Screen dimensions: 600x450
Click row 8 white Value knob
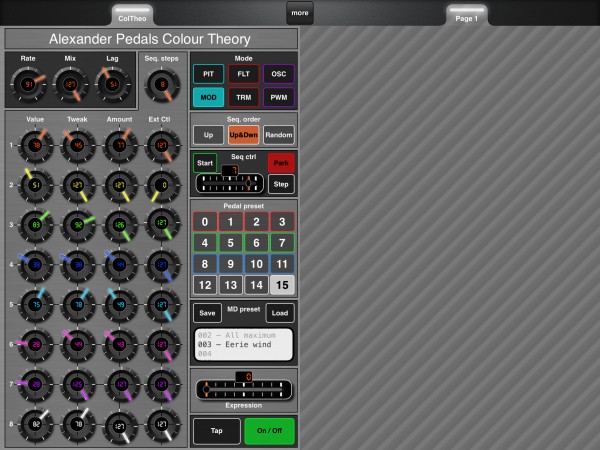(36, 424)
